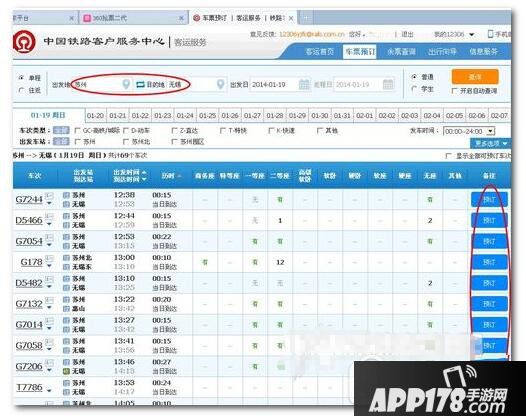Open 余票查询 nav tab
The height and width of the screenshot is (416, 526).
[401, 52]
